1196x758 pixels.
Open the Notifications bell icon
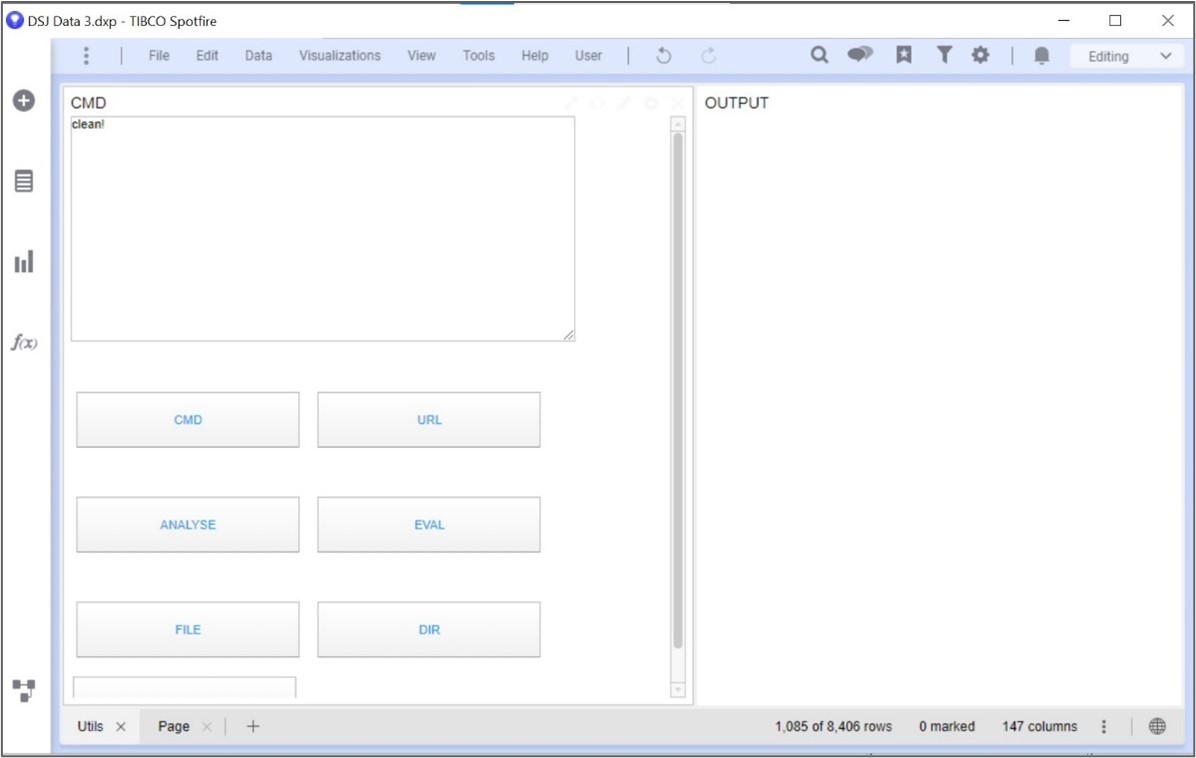(1041, 56)
